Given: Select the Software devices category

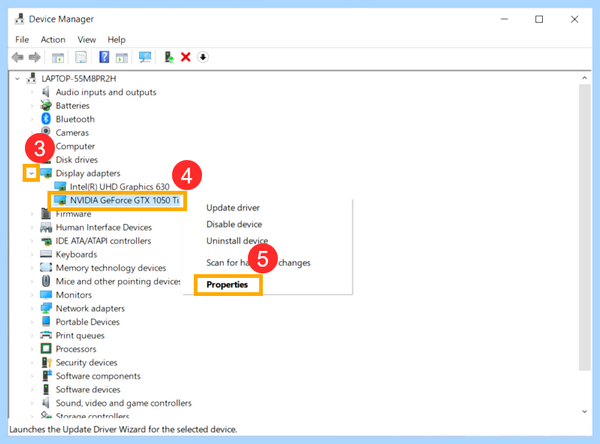Looking at the screenshot, I should pyautogui.click(x=88, y=389).
